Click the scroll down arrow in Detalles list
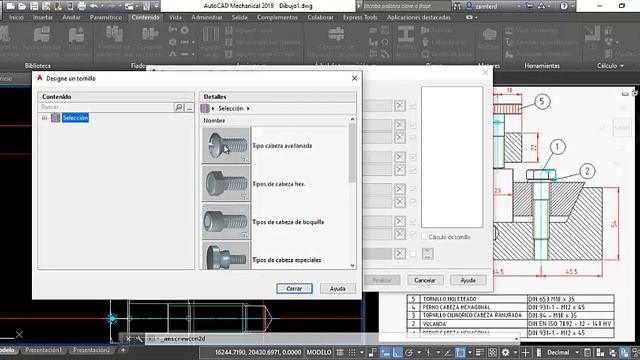This screenshot has width=640, height=360. point(352,266)
